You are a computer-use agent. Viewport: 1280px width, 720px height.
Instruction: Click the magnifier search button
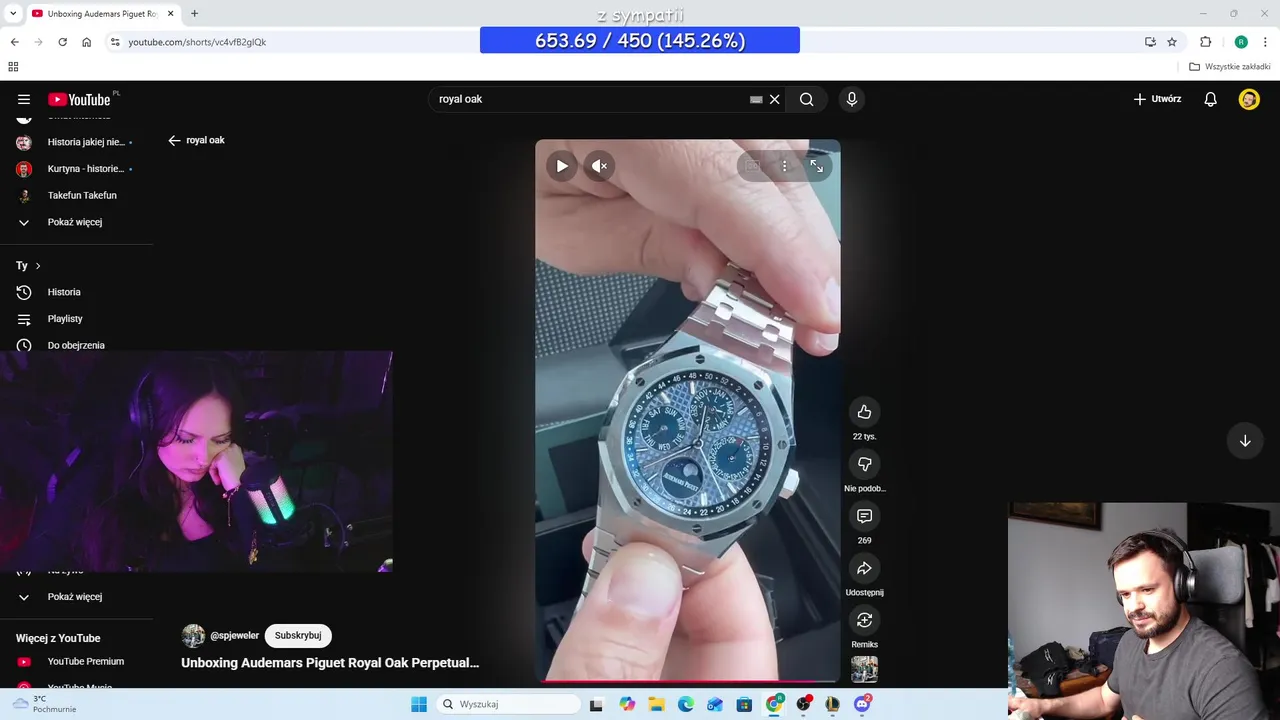(806, 99)
